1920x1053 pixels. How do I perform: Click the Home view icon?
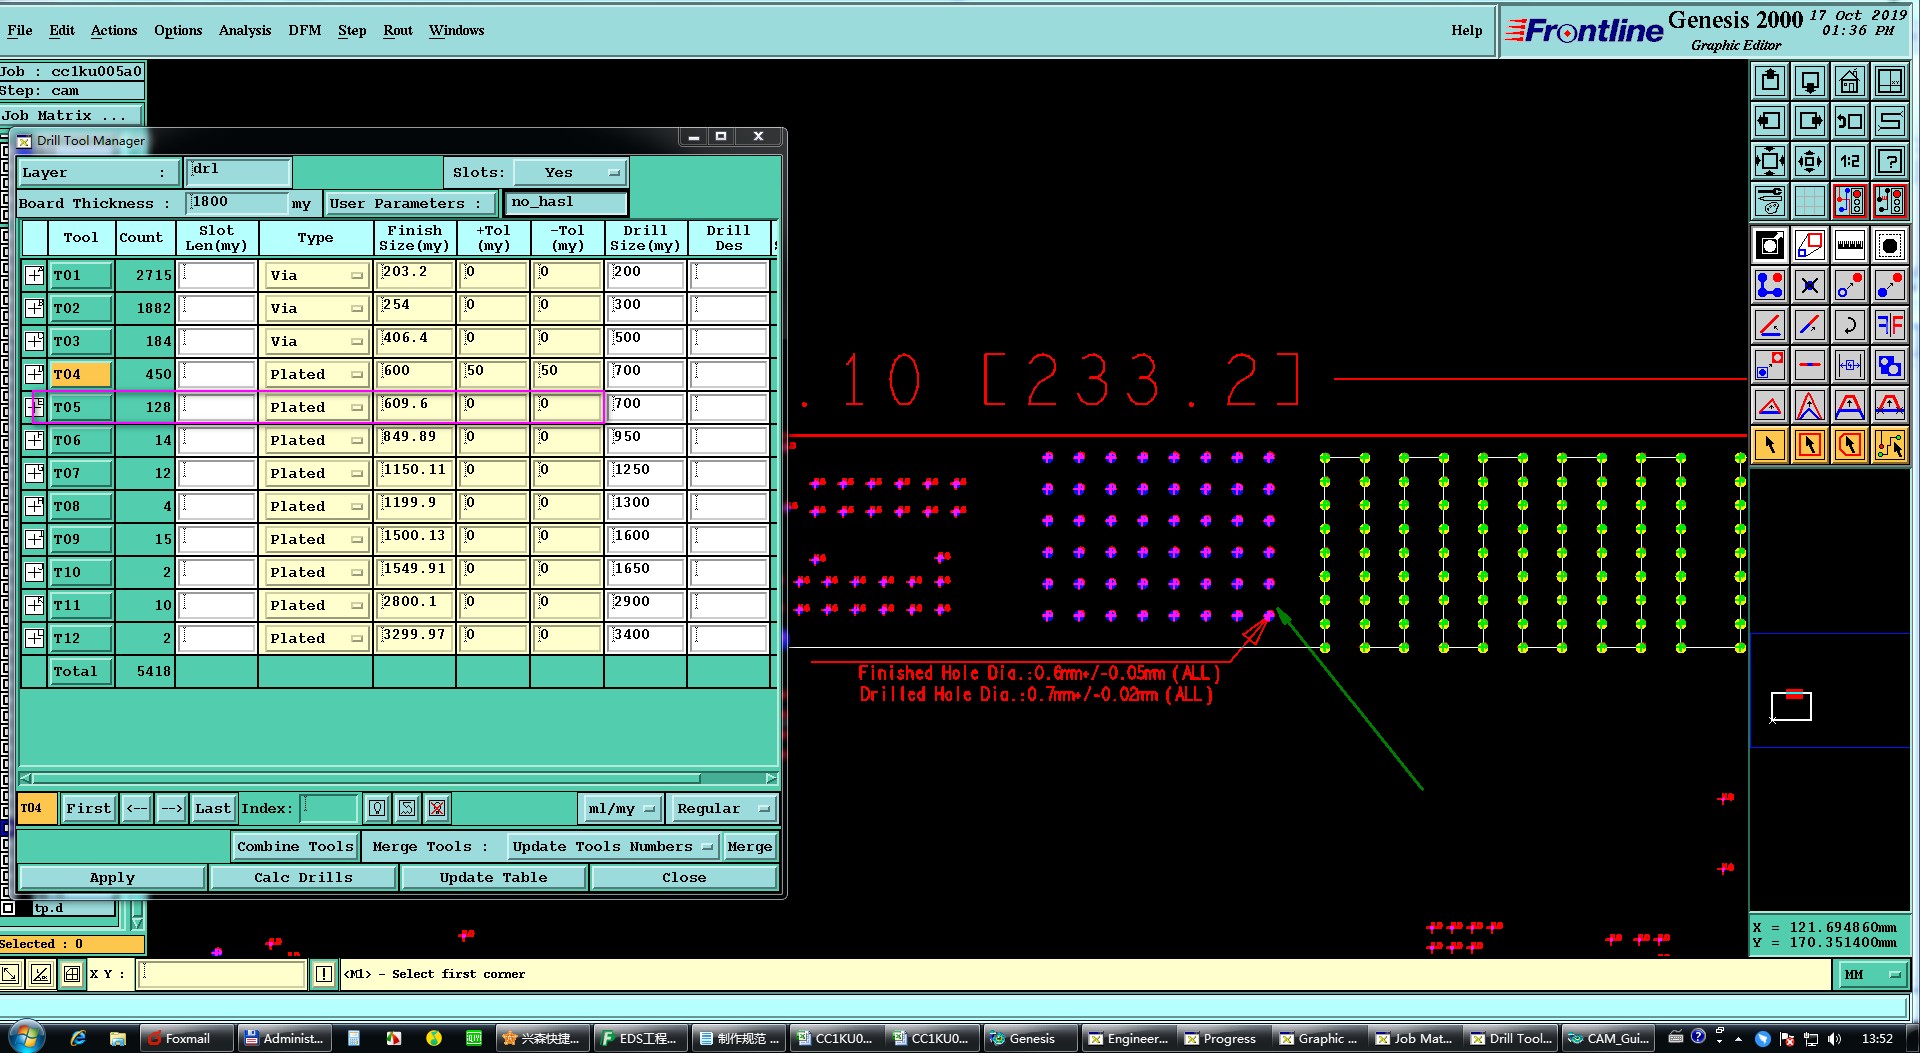(1849, 81)
